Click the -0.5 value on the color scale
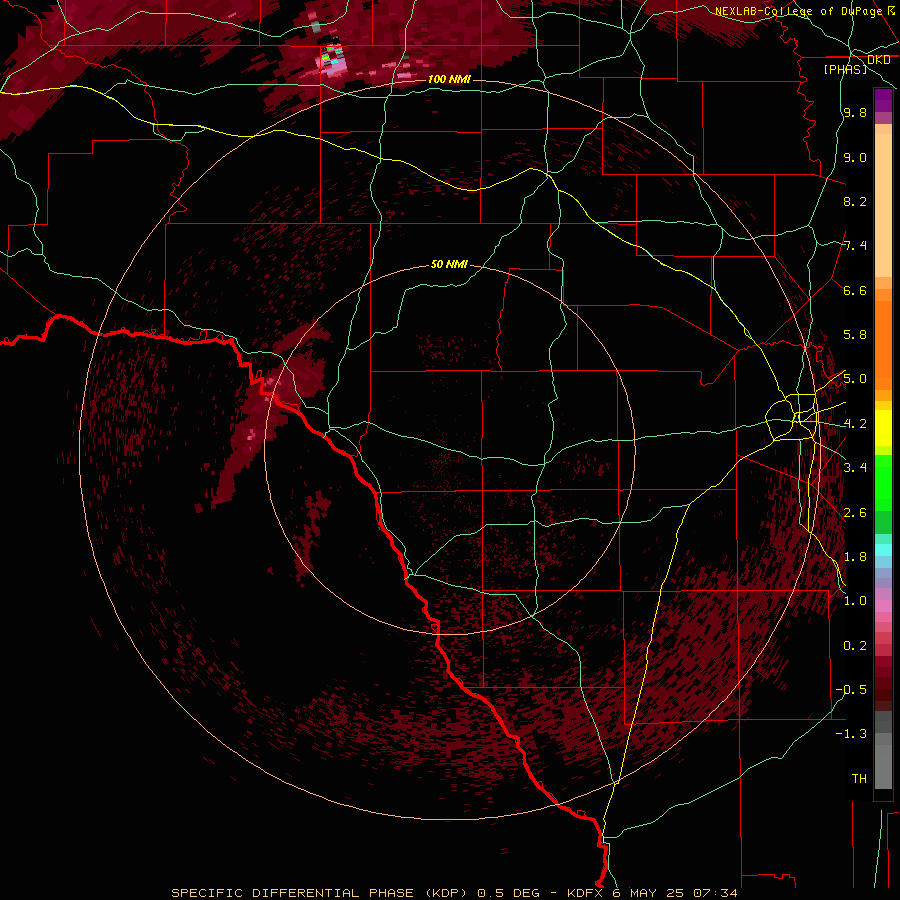Viewport: 900px width, 900px height. 851,689
